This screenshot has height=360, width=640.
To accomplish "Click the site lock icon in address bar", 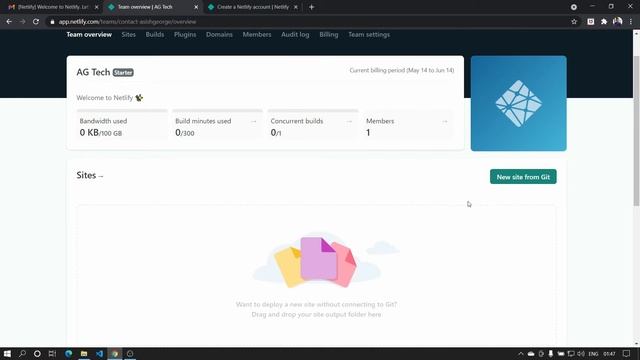I will click(52, 22).
